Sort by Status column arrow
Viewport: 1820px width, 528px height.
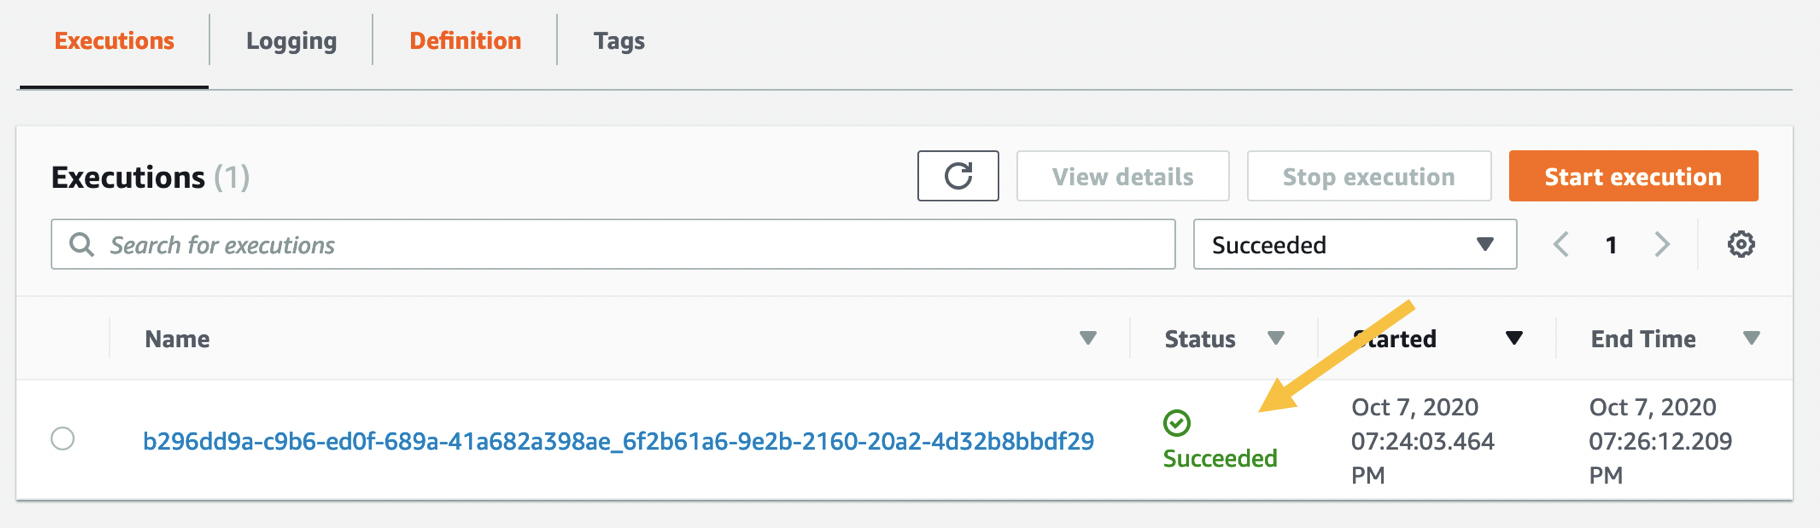pyautogui.click(x=1275, y=338)
